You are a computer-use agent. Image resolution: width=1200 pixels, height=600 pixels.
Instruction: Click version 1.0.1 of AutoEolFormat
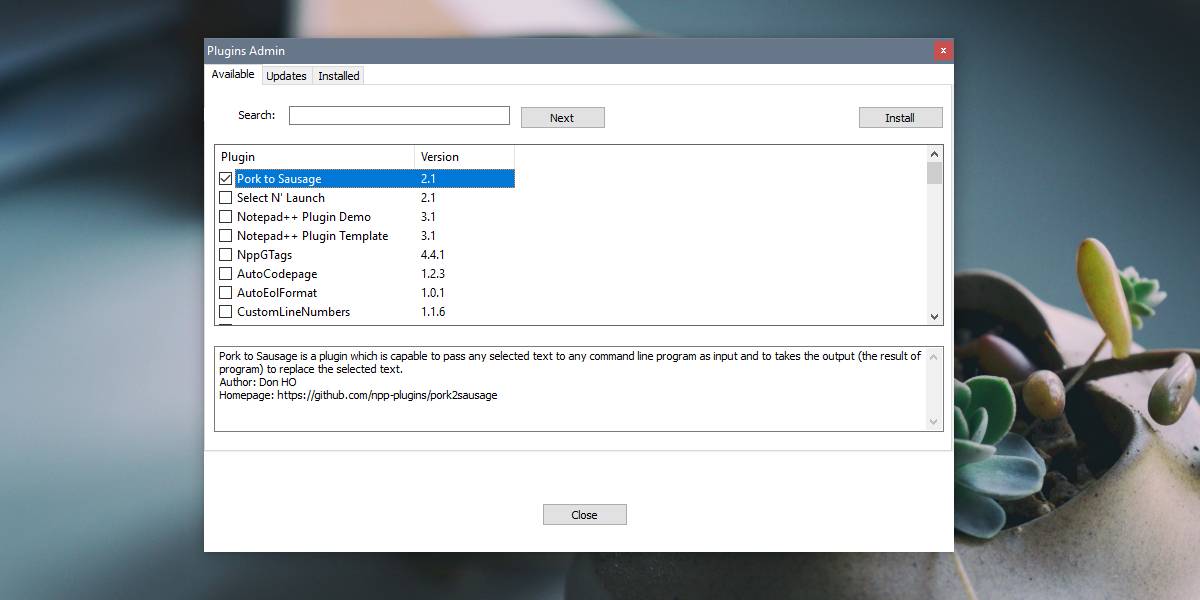pos(433,293)
